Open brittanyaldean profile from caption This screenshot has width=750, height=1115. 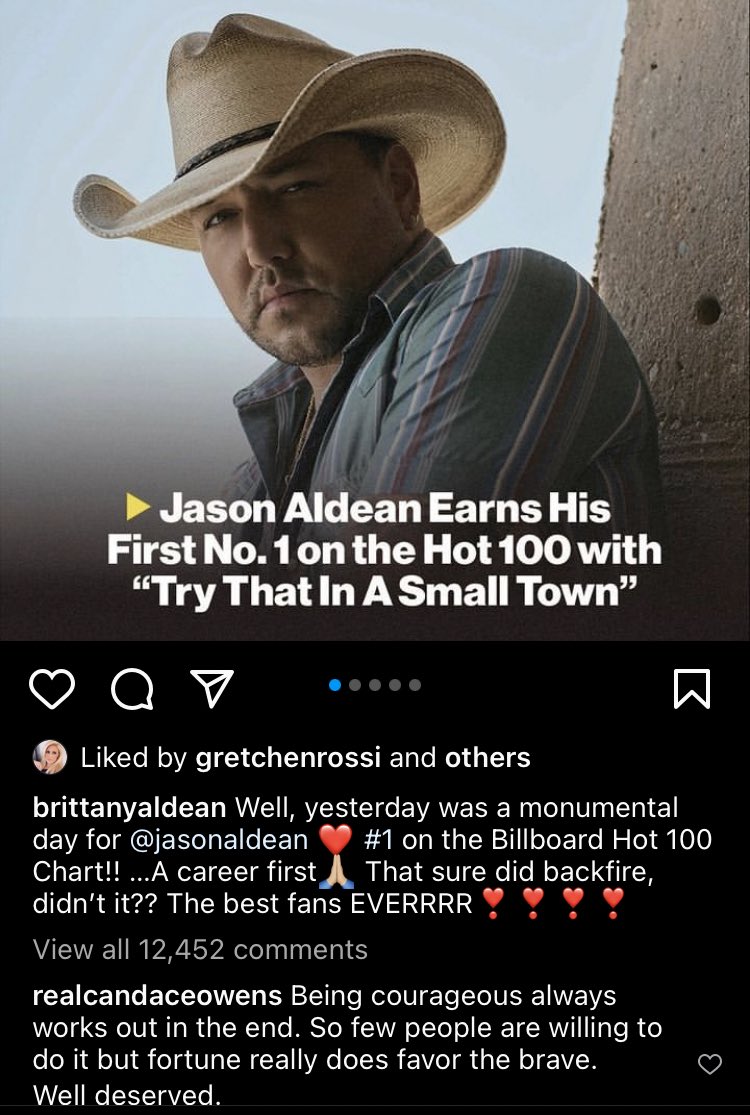tap(129, 808)
